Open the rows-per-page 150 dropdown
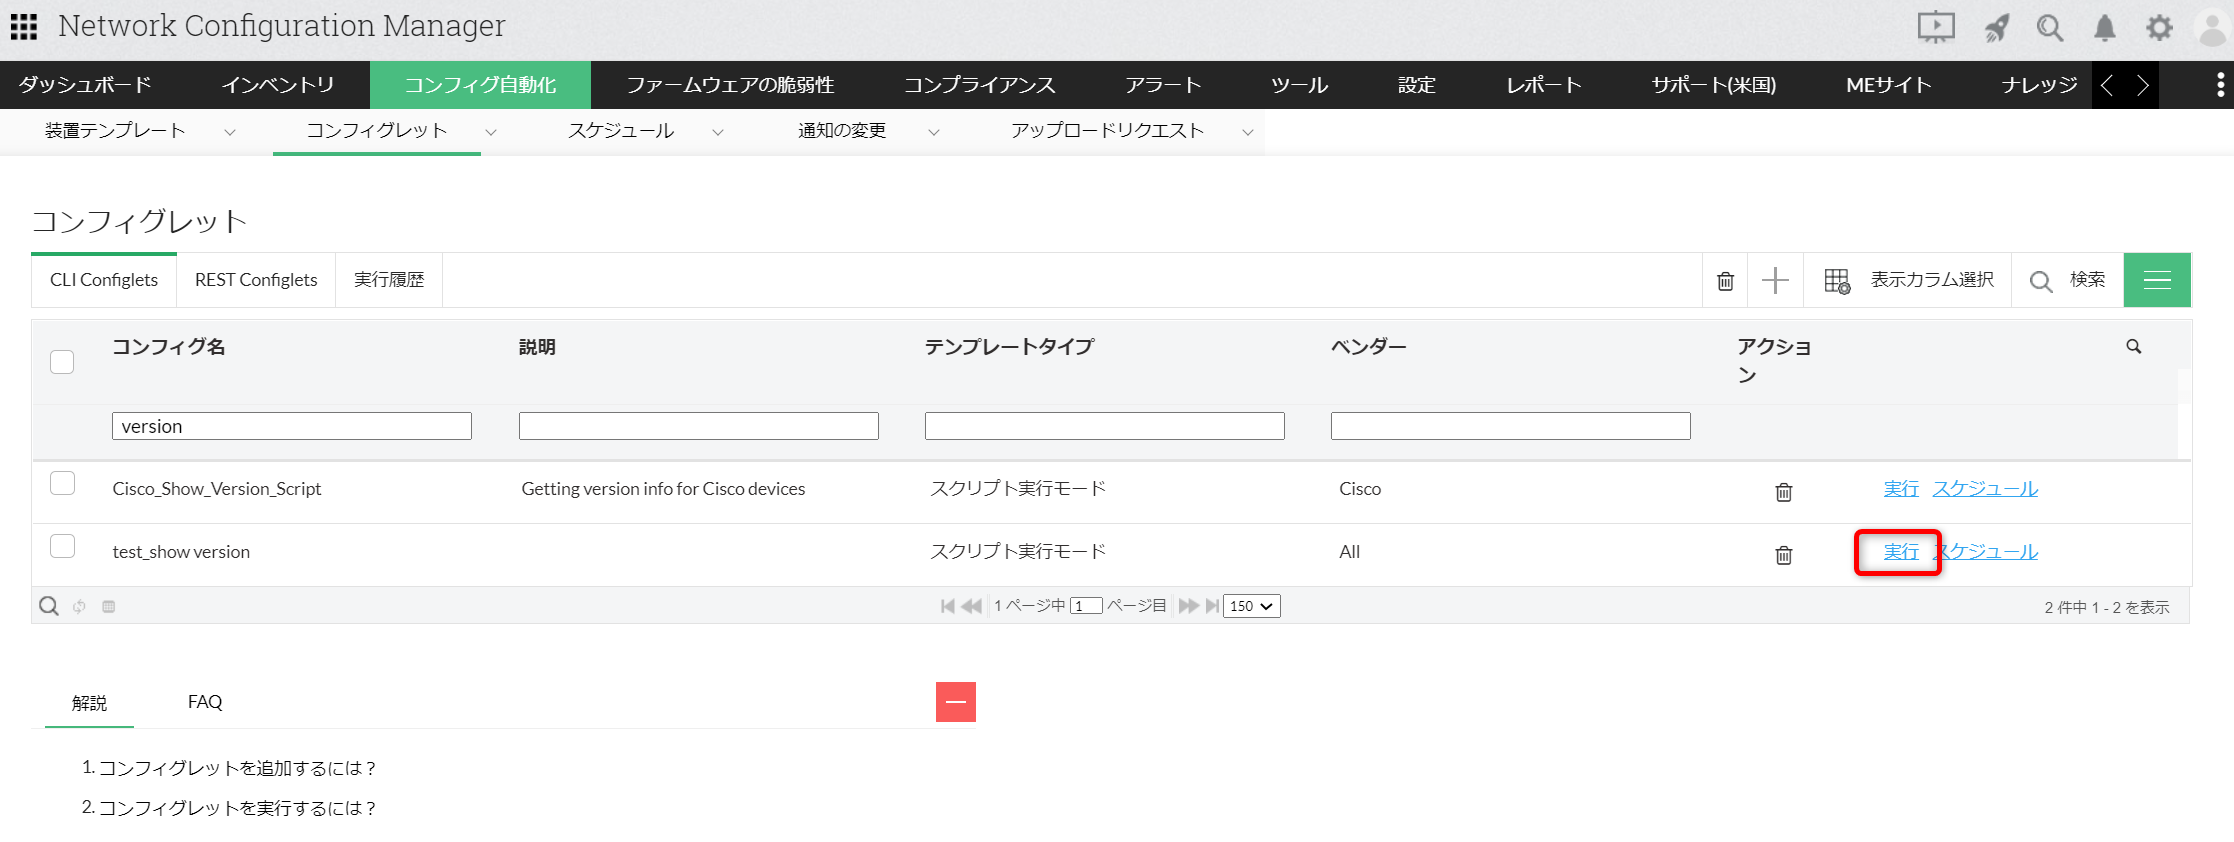 (1251, 606)
